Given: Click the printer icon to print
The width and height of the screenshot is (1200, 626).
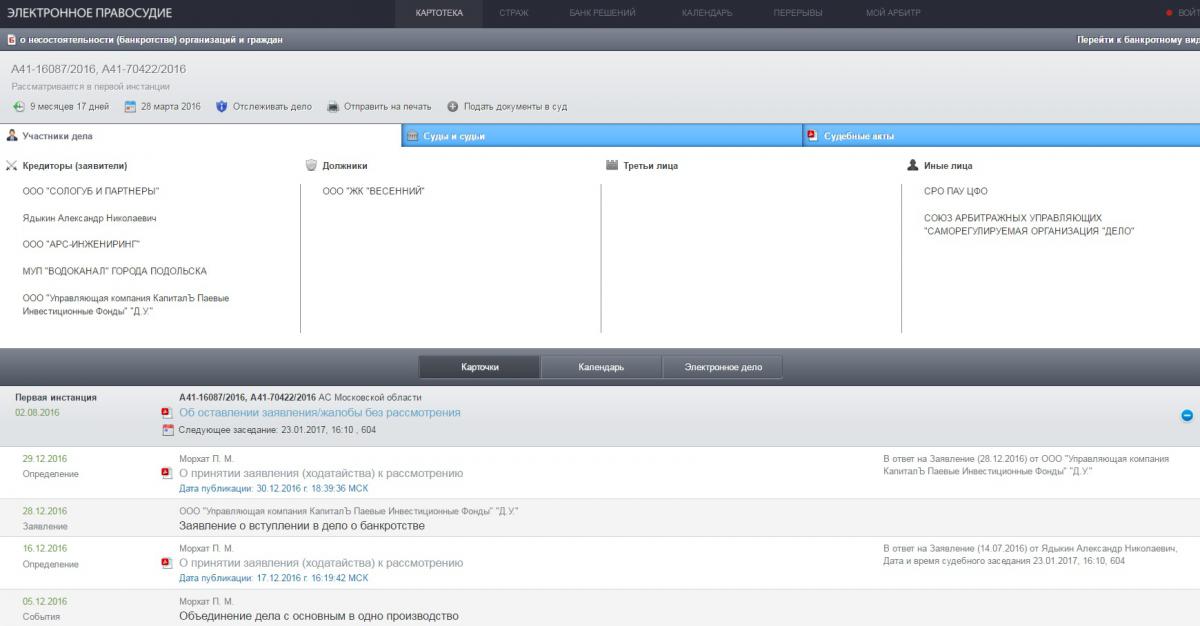Looking at the screenshot, I should point(333,107).
